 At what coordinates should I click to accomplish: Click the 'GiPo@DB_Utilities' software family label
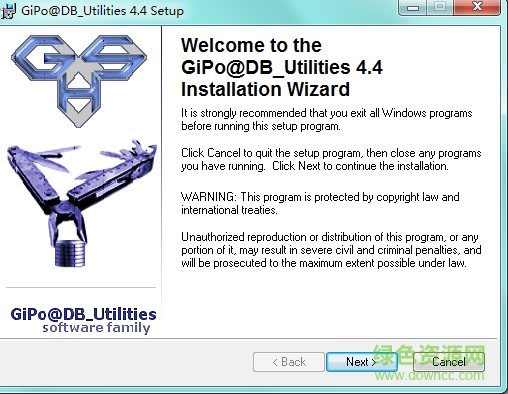click(x=83, y=321)
